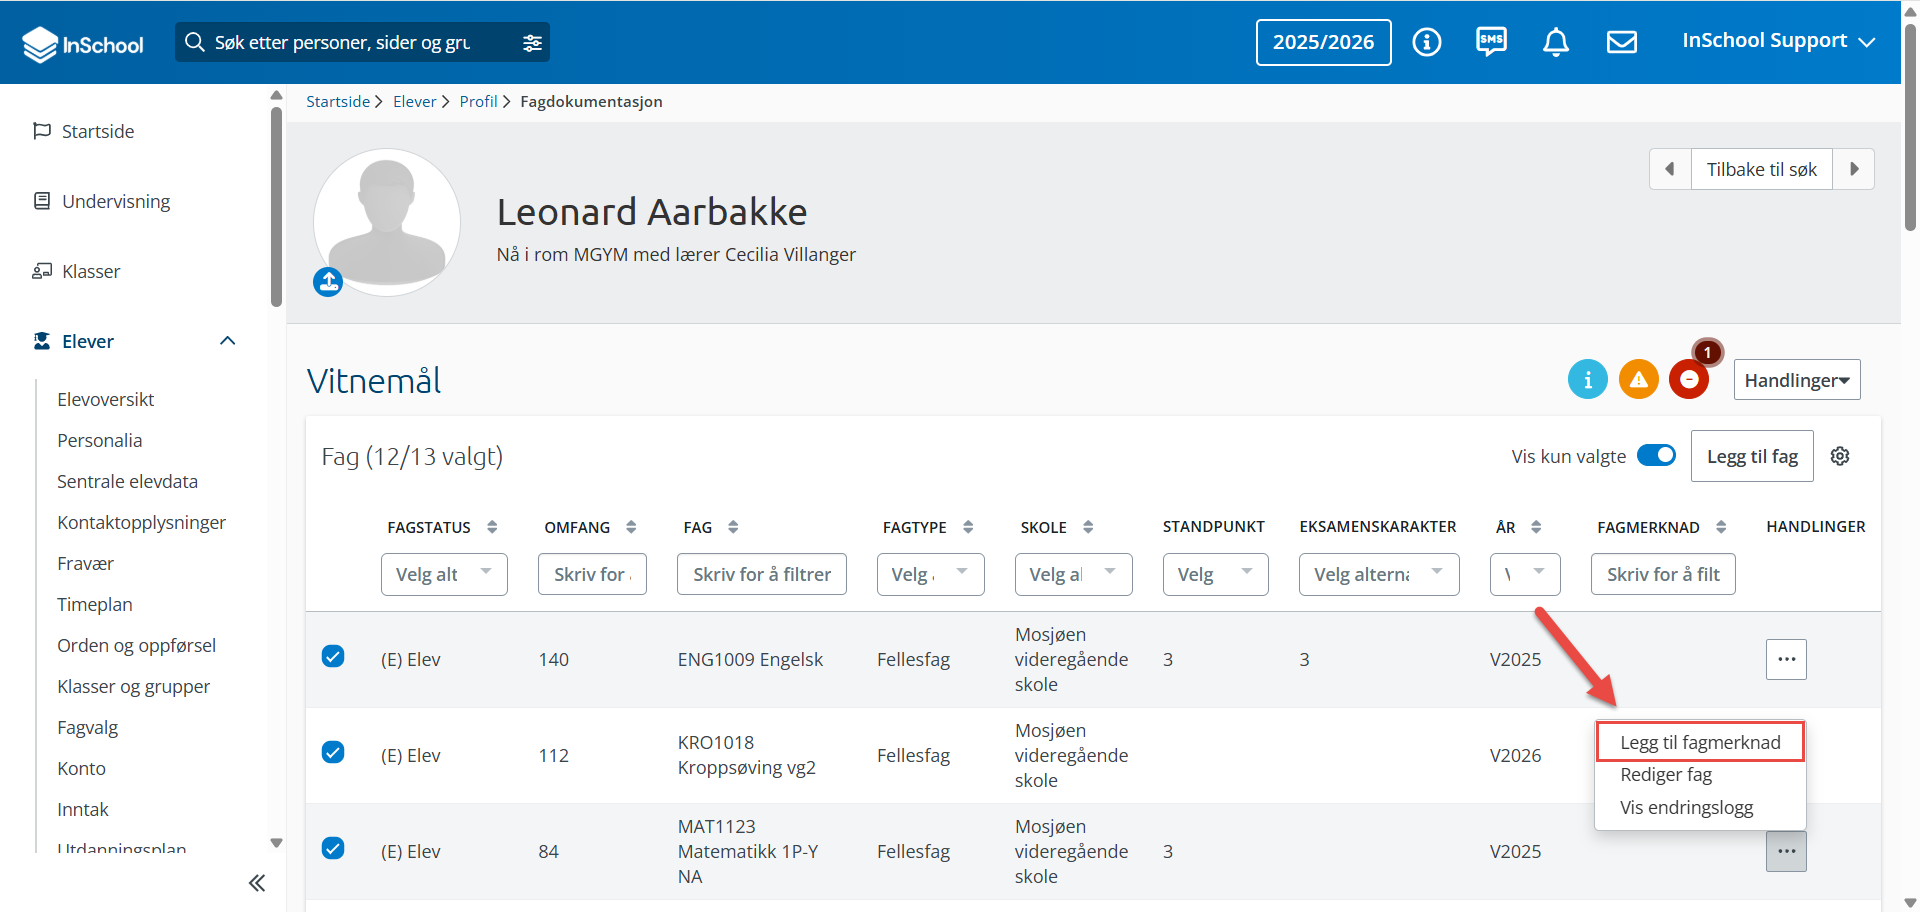Follow Profil breadcrumb link
1920x912 pixels.
point(478,101)
